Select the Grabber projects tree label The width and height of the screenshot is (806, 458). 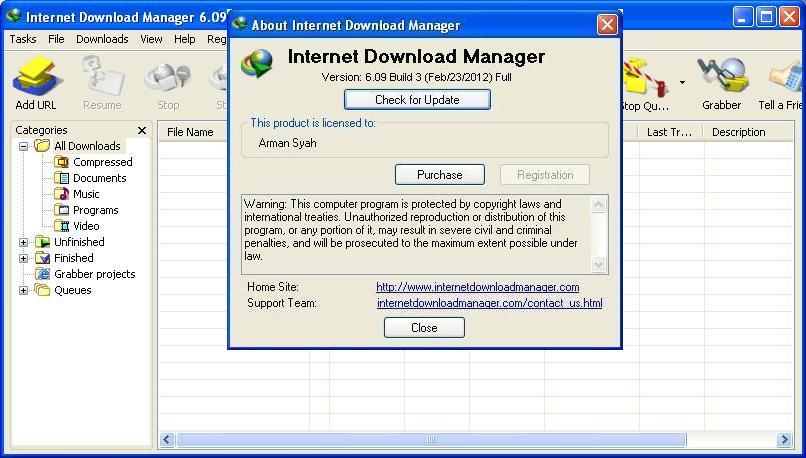tap(95, 274)
